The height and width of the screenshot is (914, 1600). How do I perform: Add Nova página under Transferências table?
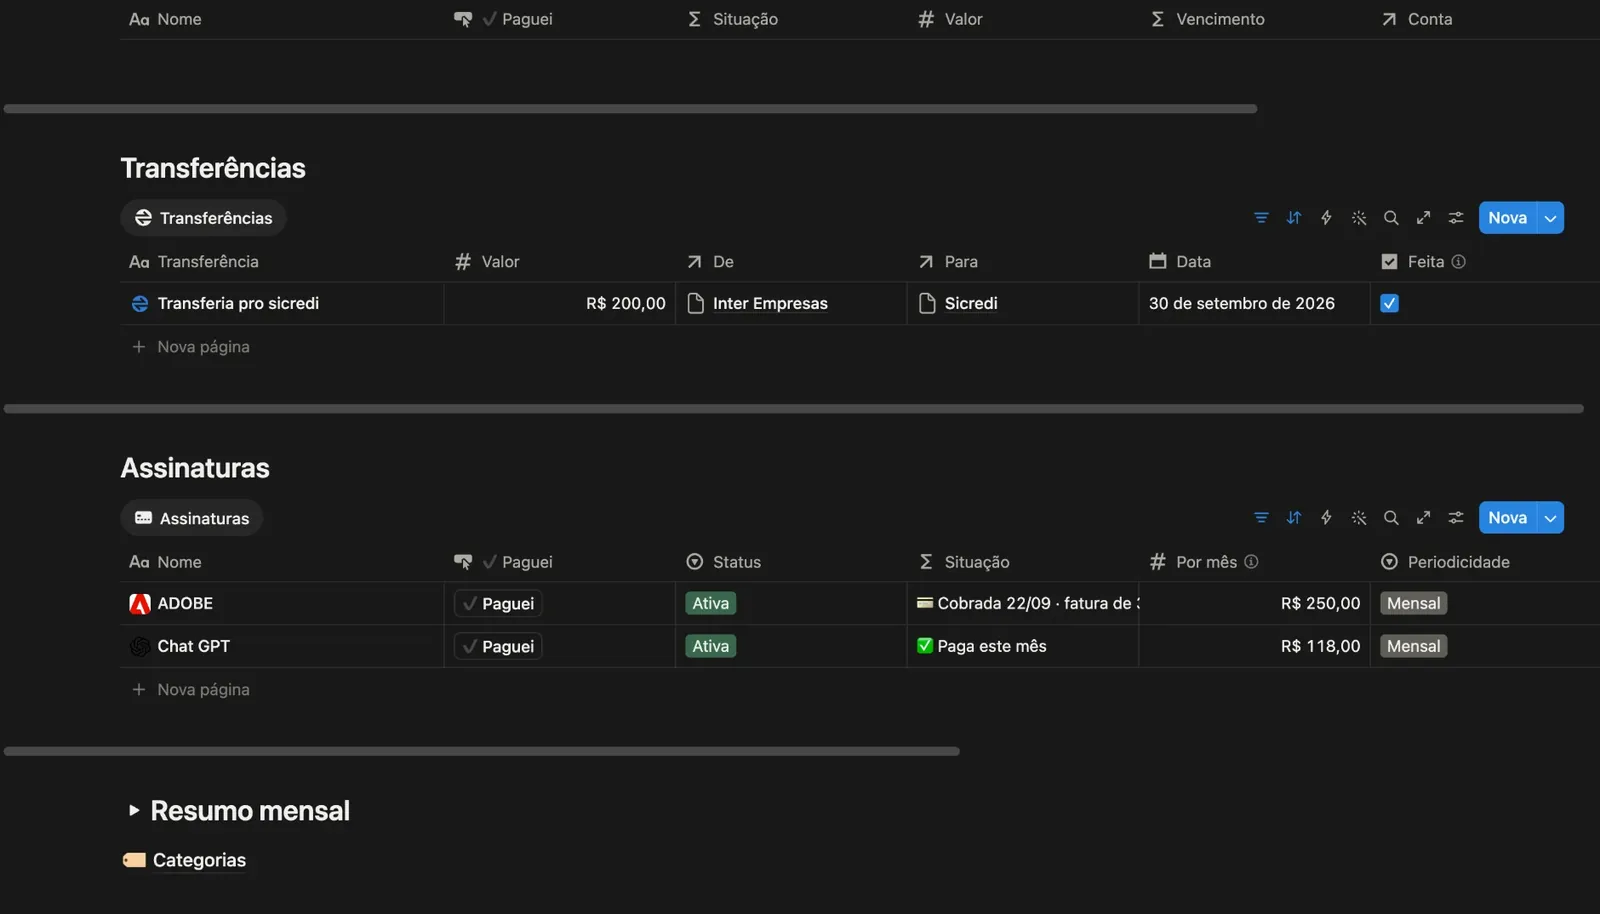click(x=191, y=347)
